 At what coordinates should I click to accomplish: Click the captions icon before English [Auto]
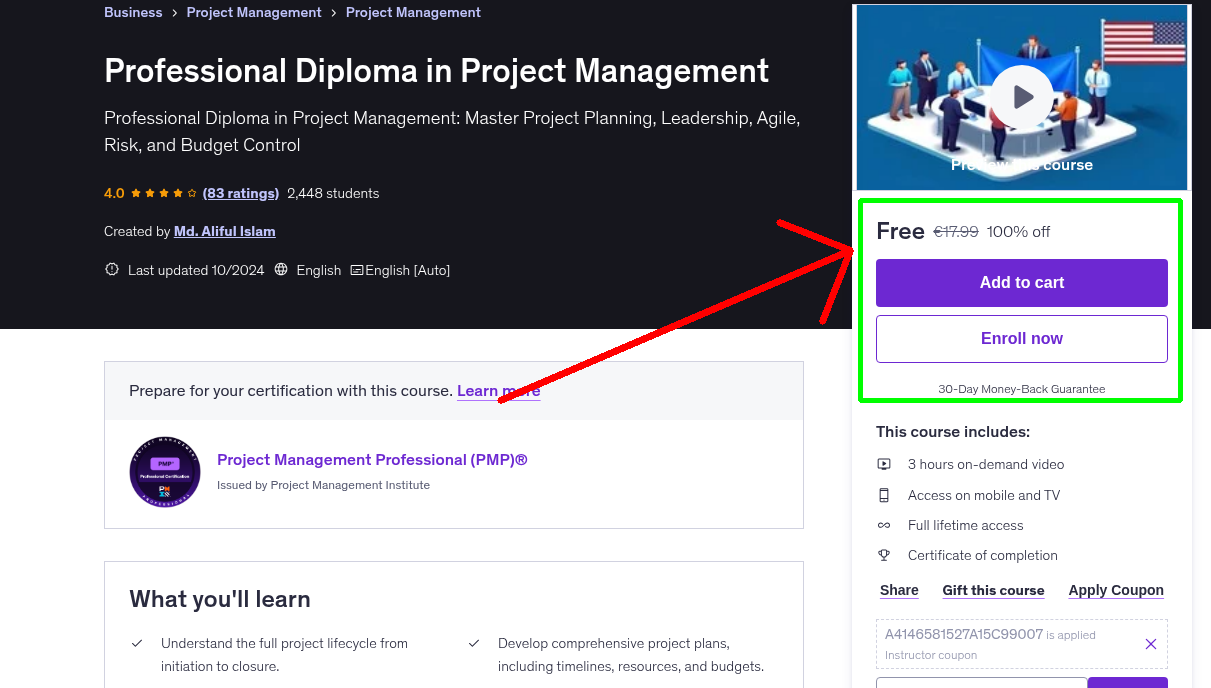(x=356, y=270)
